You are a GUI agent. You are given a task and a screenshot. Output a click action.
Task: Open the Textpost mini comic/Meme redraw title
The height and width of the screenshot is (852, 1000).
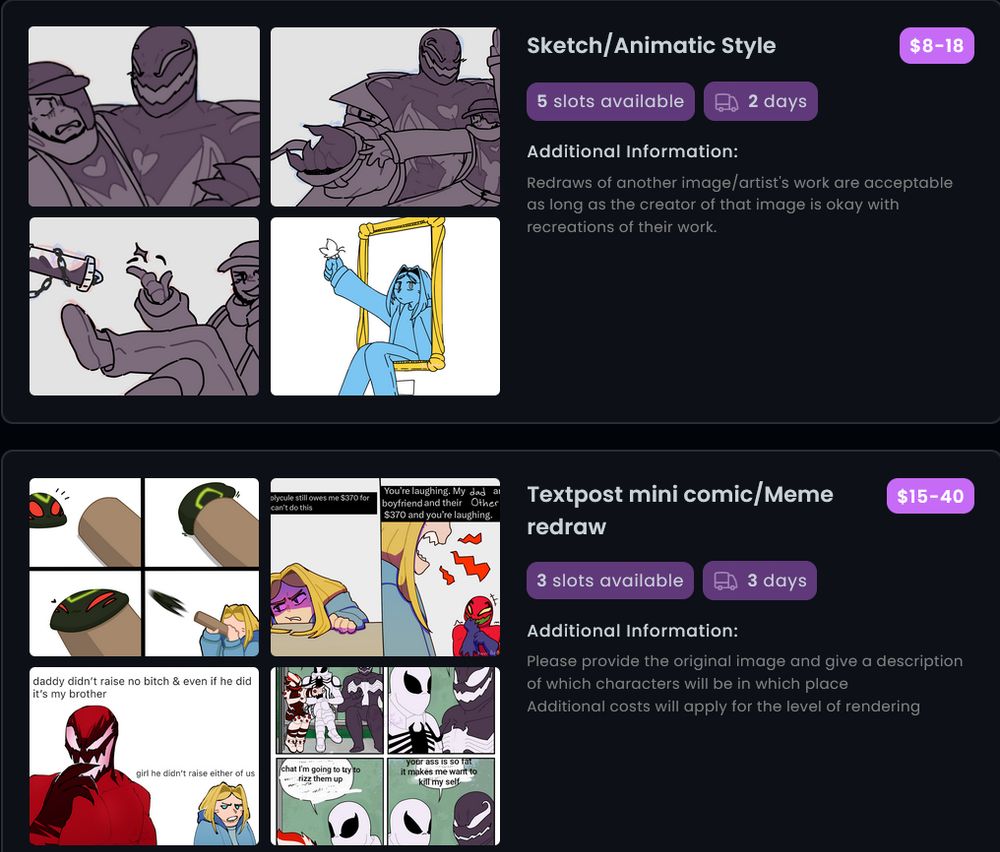tap(680, 510)
